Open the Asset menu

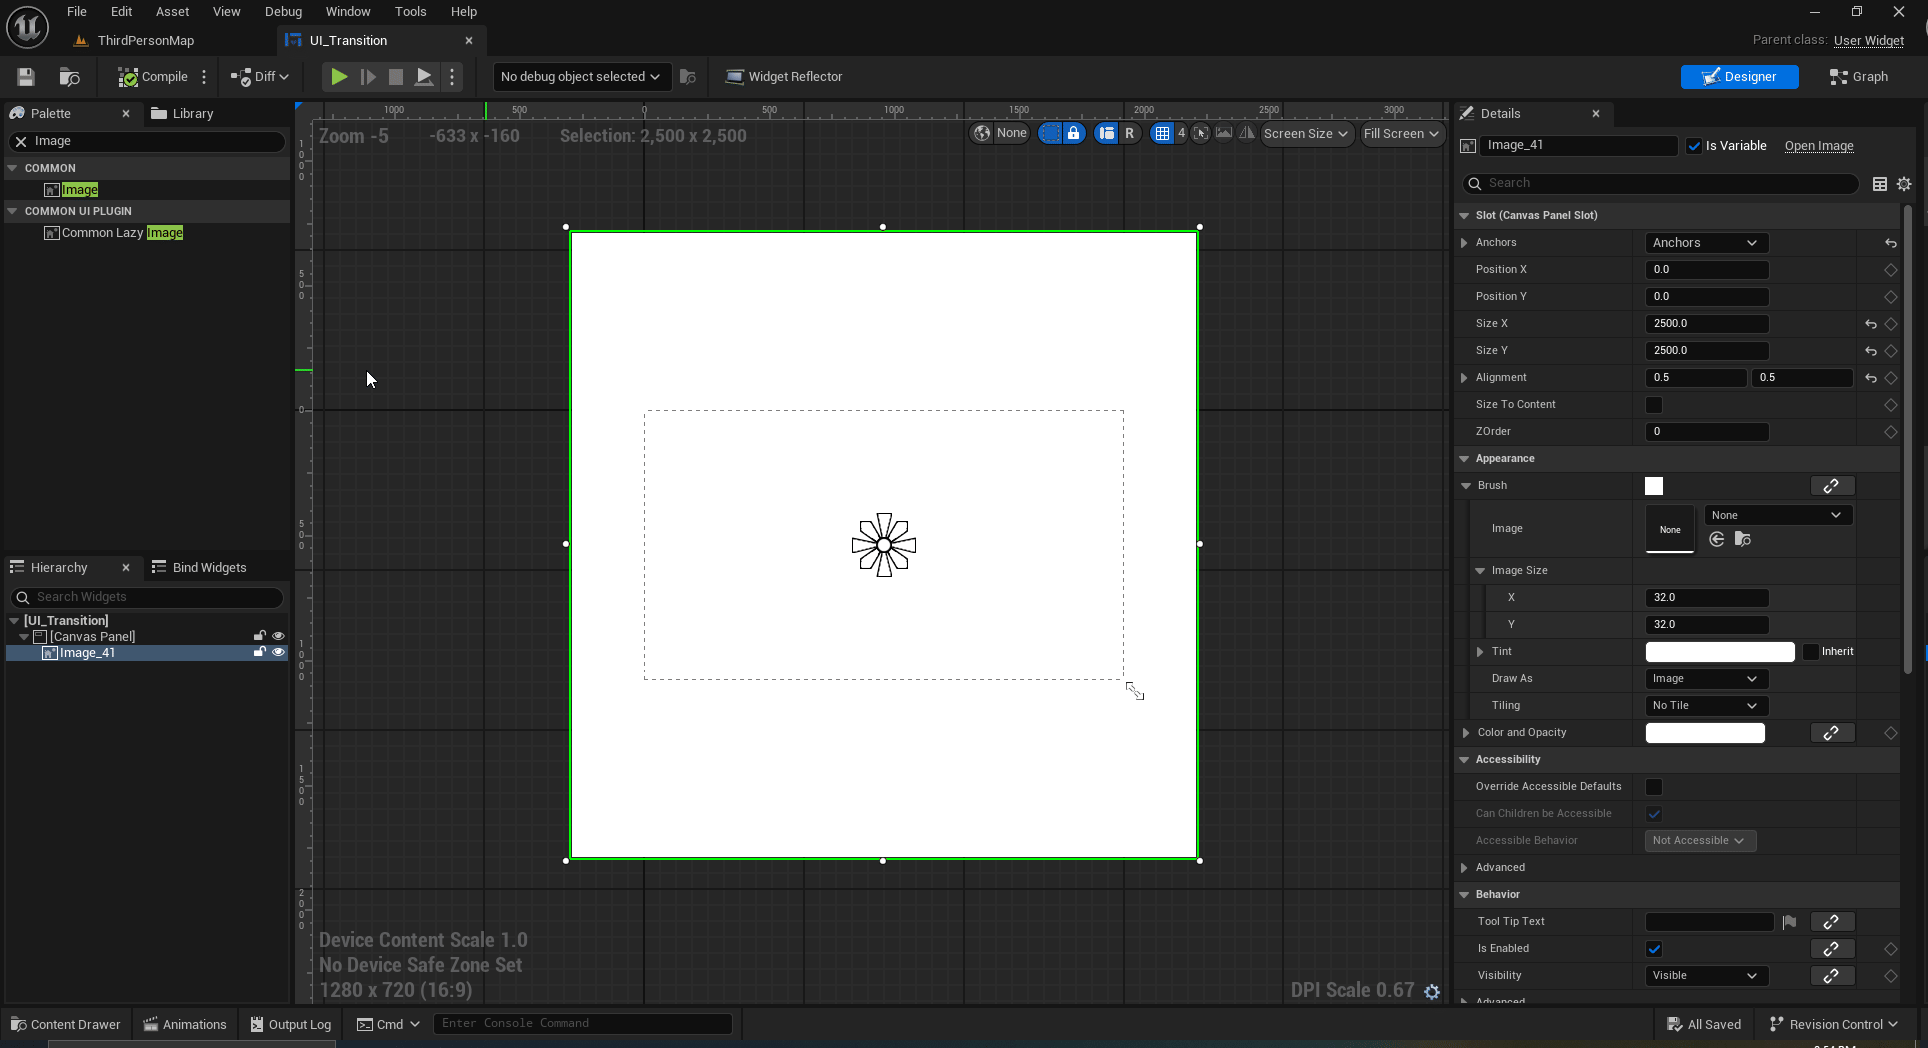point(172,12)
